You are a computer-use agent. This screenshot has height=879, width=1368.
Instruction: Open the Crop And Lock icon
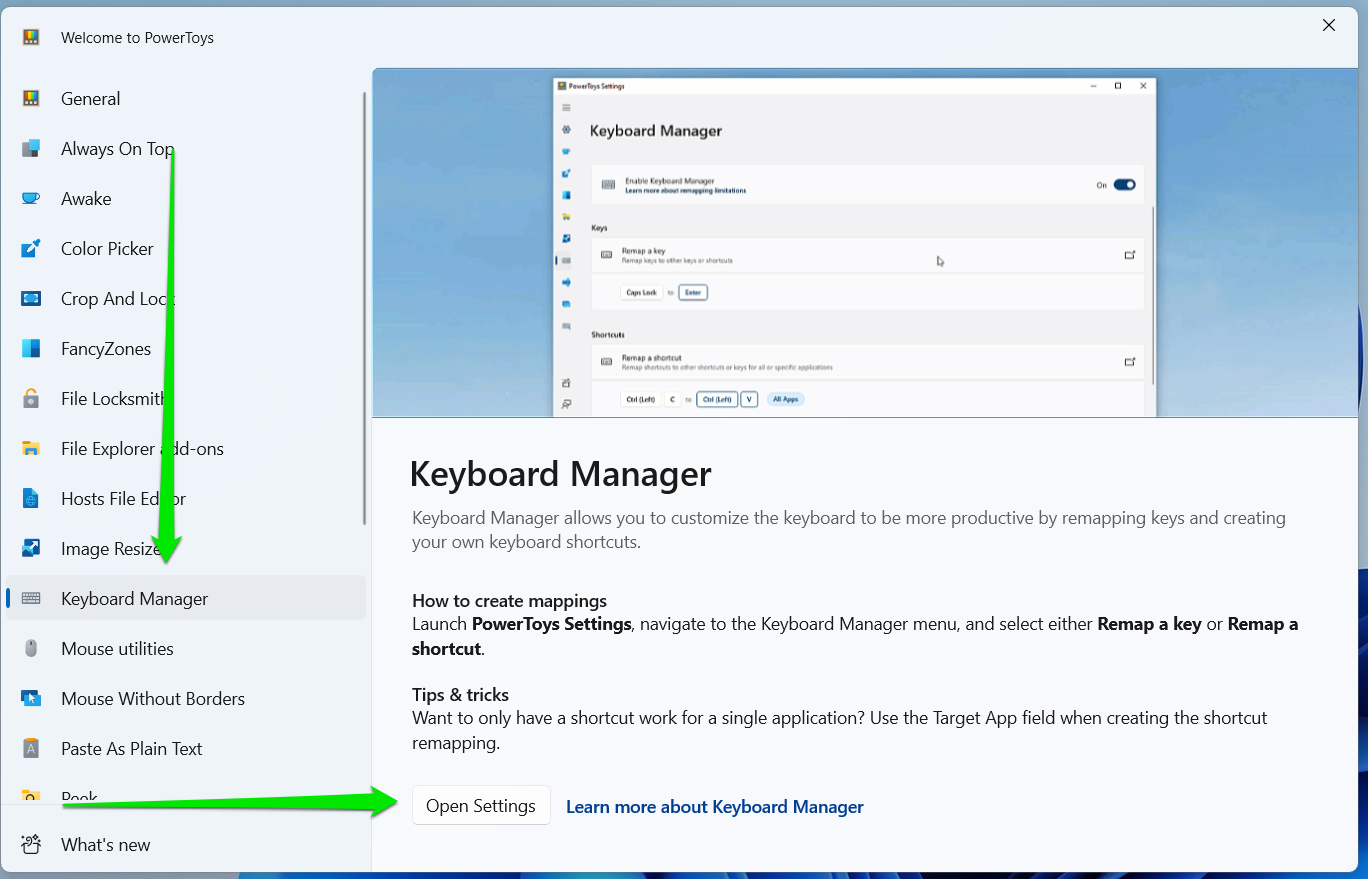pos(31,298)
